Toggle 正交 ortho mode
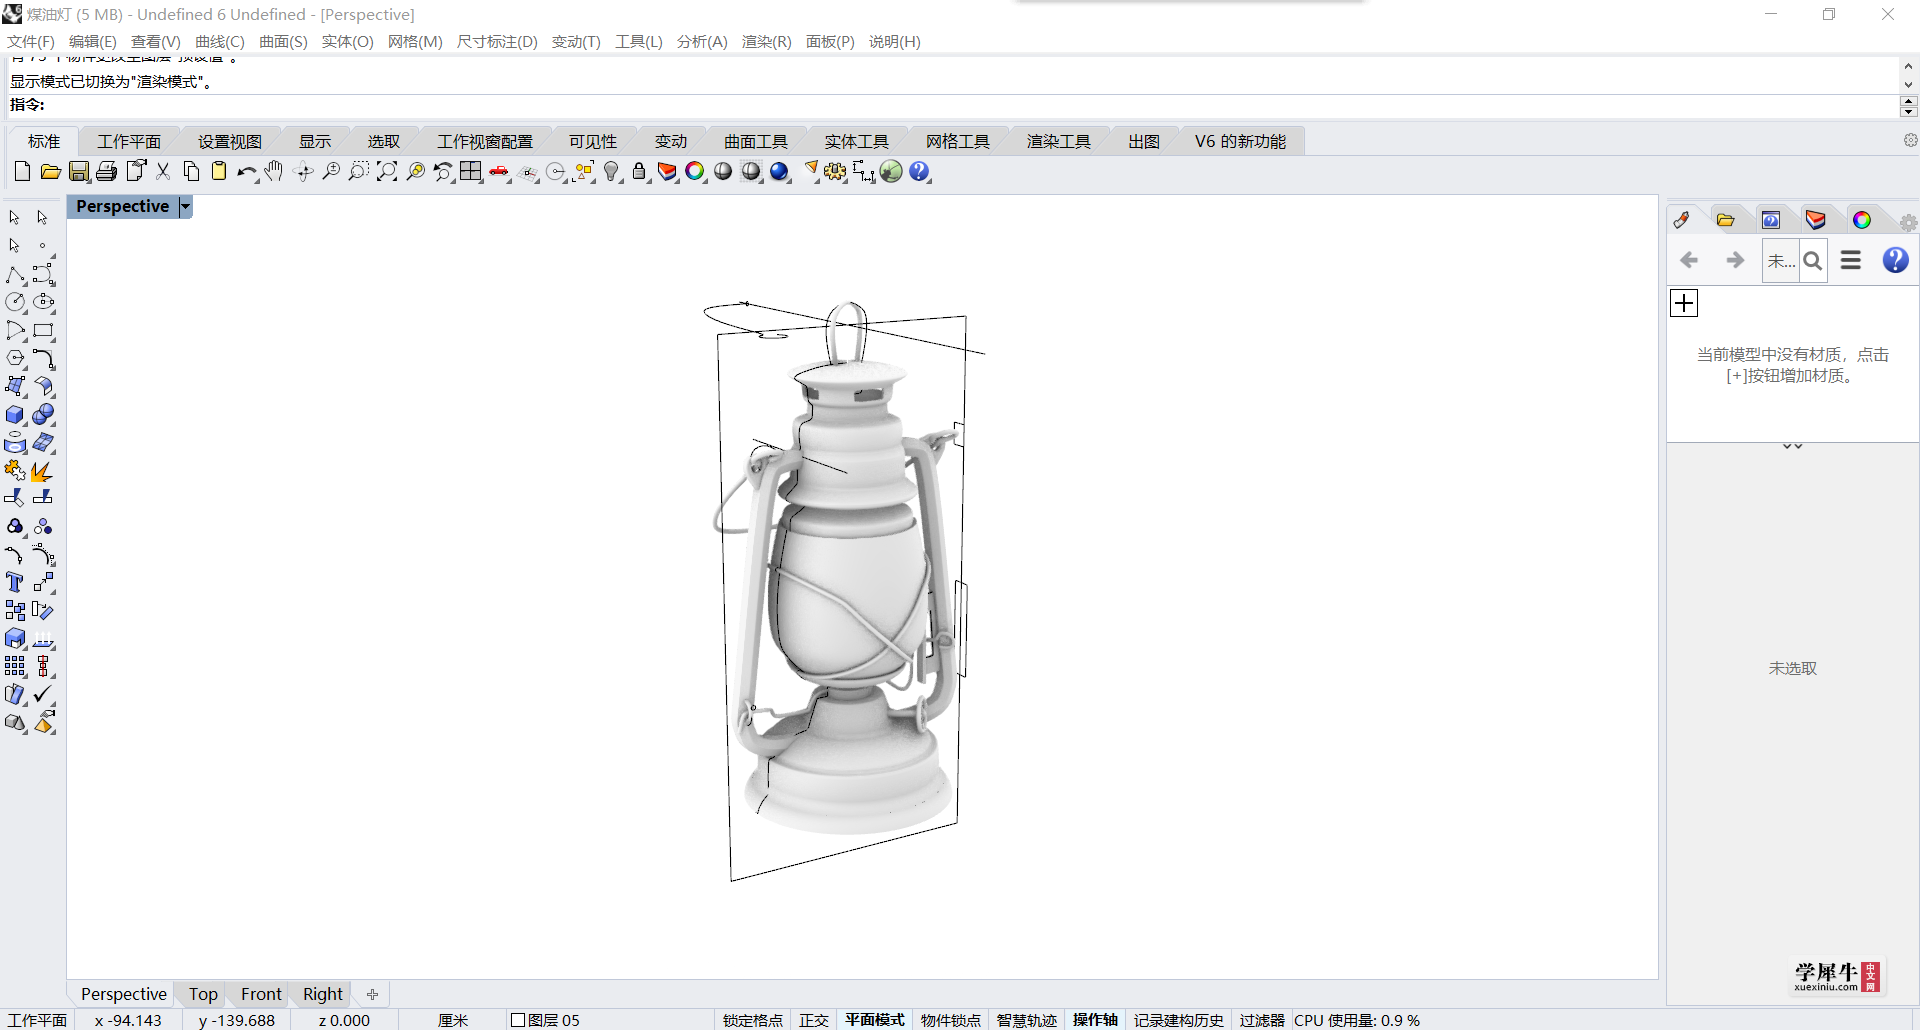The width and height of the screenshot is (1920, 1030). tap(814, 1020)
